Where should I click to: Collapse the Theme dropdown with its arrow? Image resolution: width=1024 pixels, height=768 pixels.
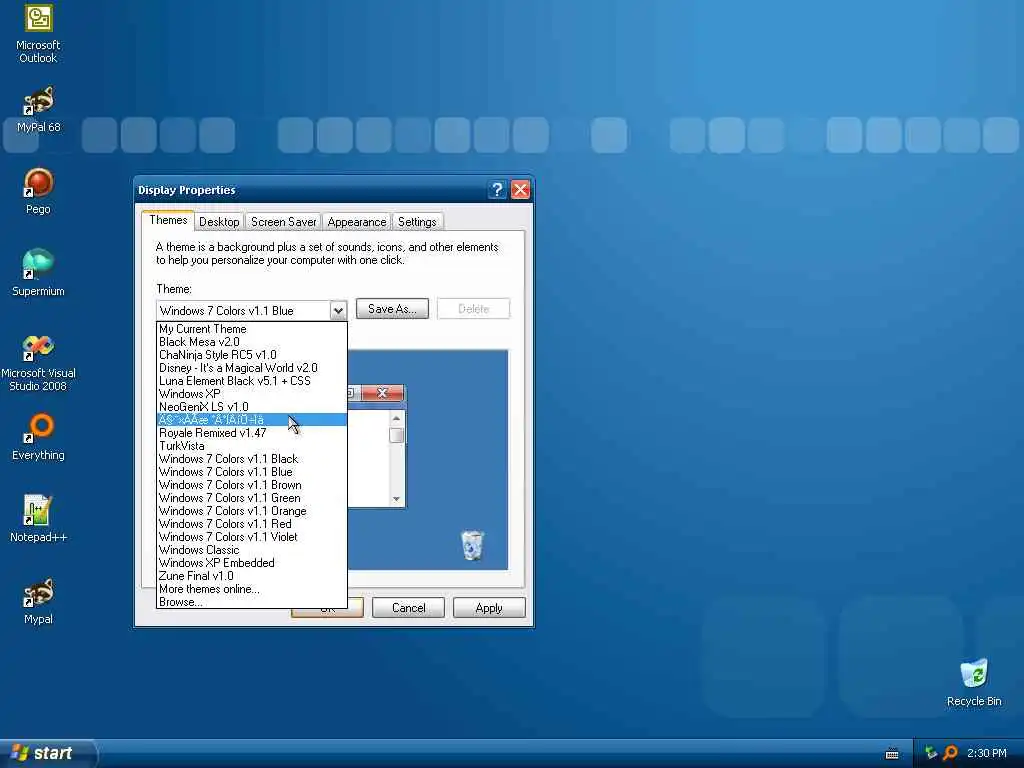(x=338, y=311)
